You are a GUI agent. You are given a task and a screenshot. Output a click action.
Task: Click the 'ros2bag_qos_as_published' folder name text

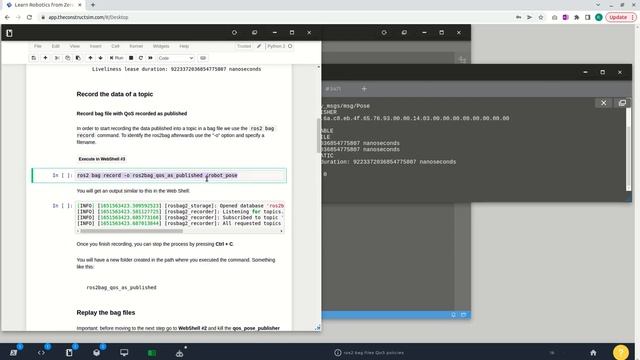(x=121, y=287)
